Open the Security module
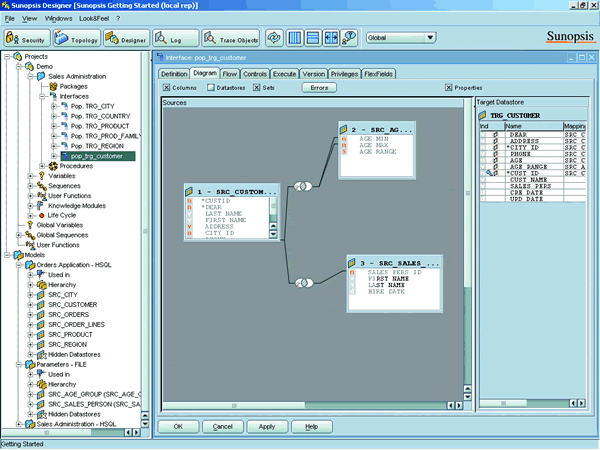 (27, 38)
